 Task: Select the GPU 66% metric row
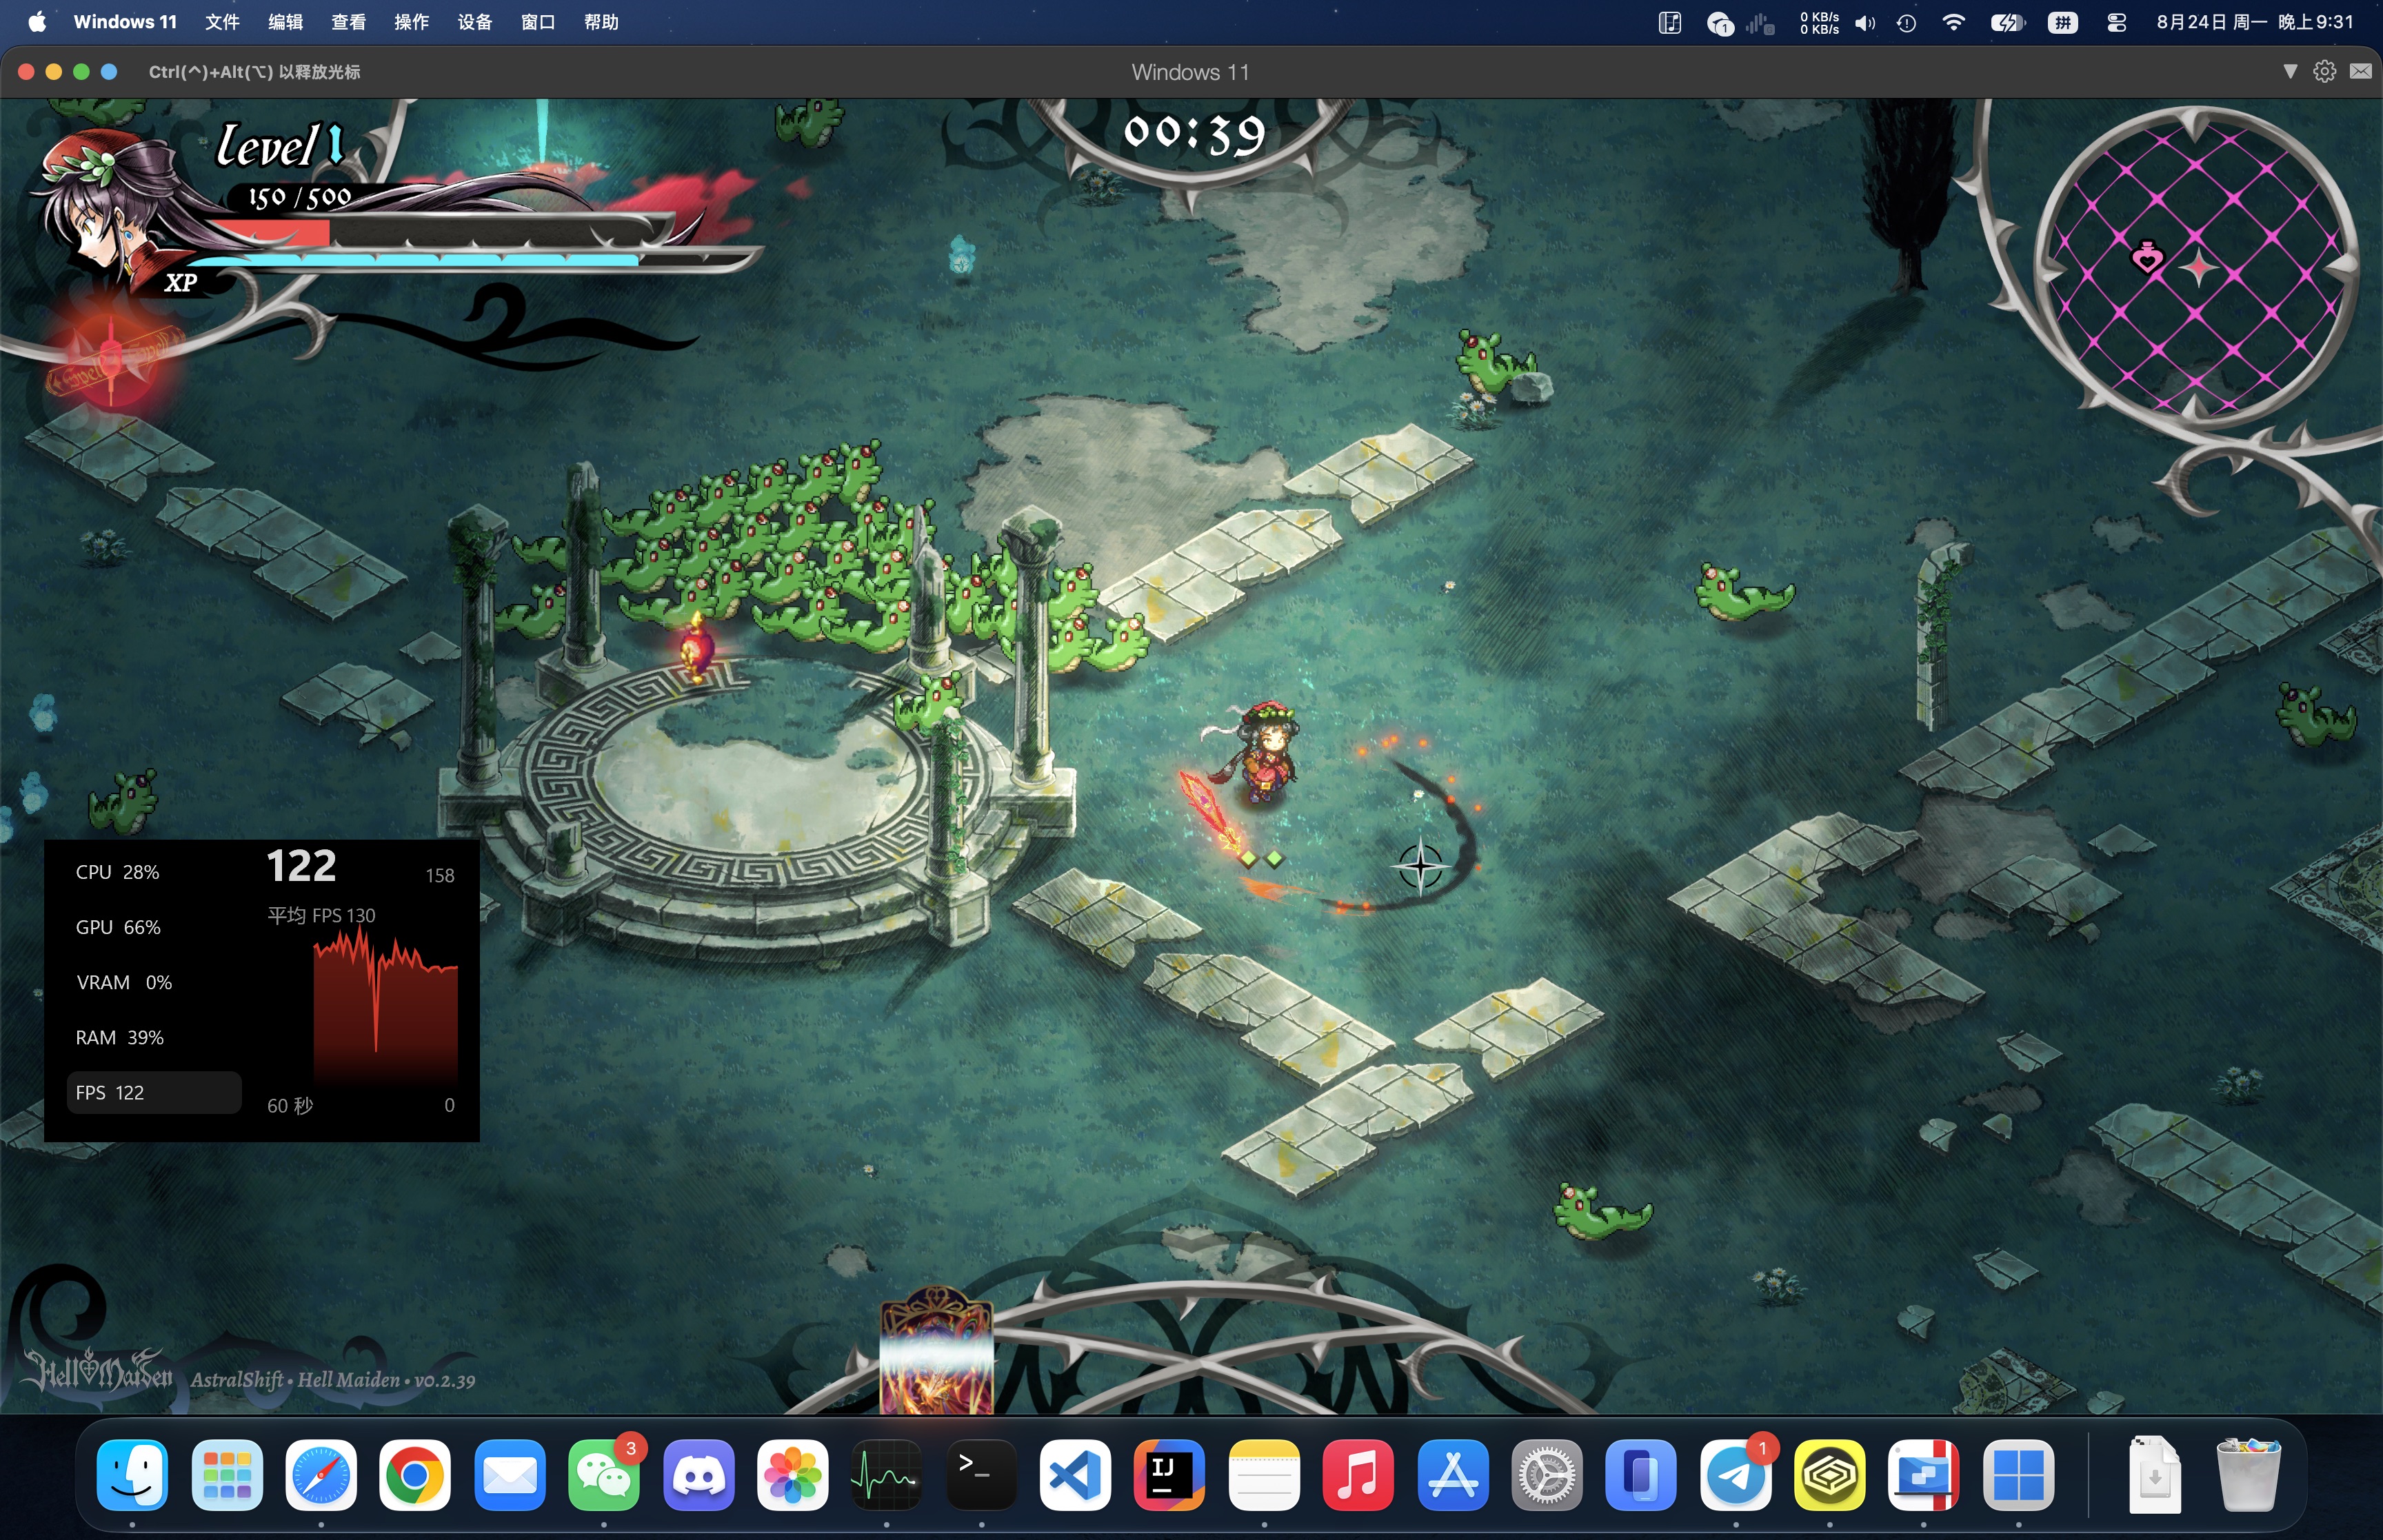click(x=154, y=927)
